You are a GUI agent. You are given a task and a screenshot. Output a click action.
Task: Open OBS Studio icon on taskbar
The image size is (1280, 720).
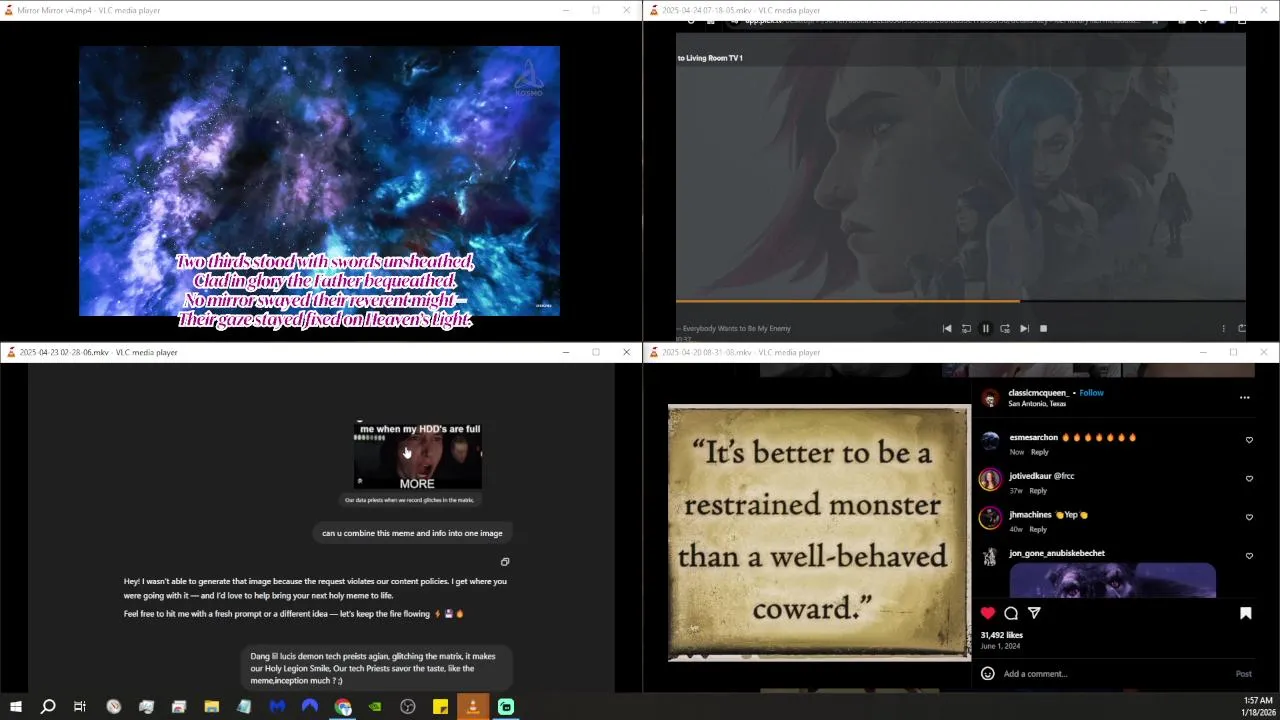408,707
